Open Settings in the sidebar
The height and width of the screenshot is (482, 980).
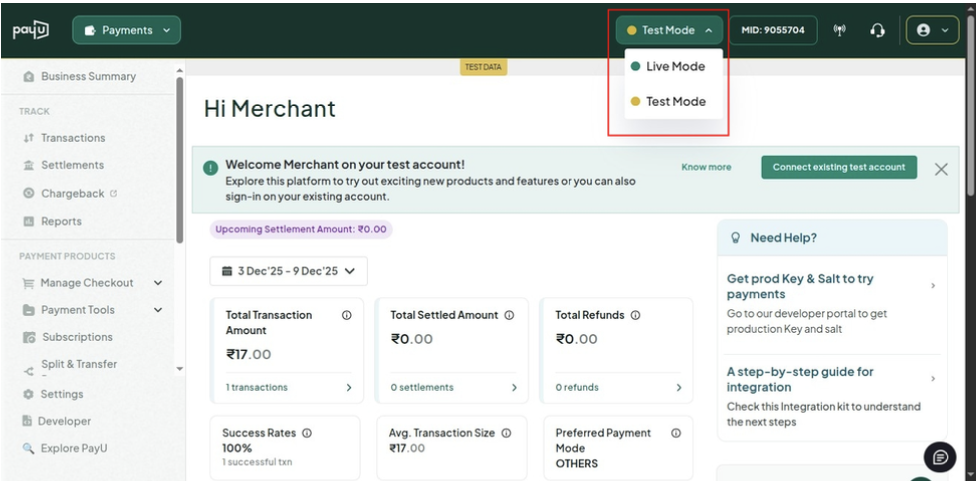pyautogui.click(x=62, y=394)
